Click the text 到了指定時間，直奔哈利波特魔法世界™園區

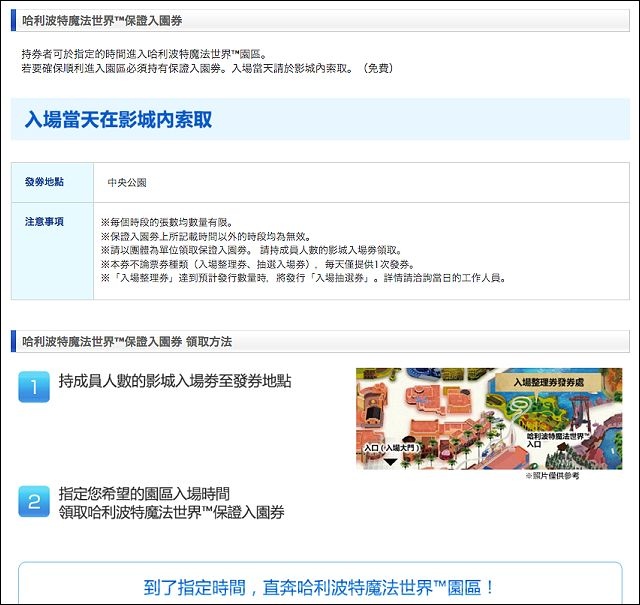click(x=319, y=587)
